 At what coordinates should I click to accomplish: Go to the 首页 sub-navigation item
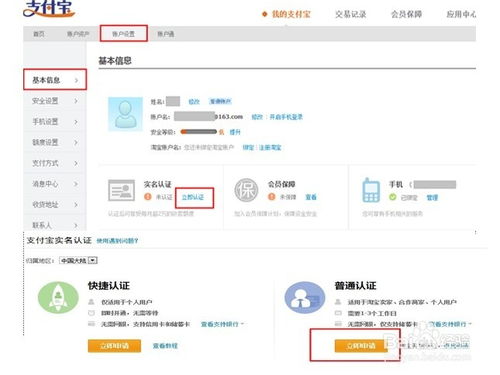point(39,34)
